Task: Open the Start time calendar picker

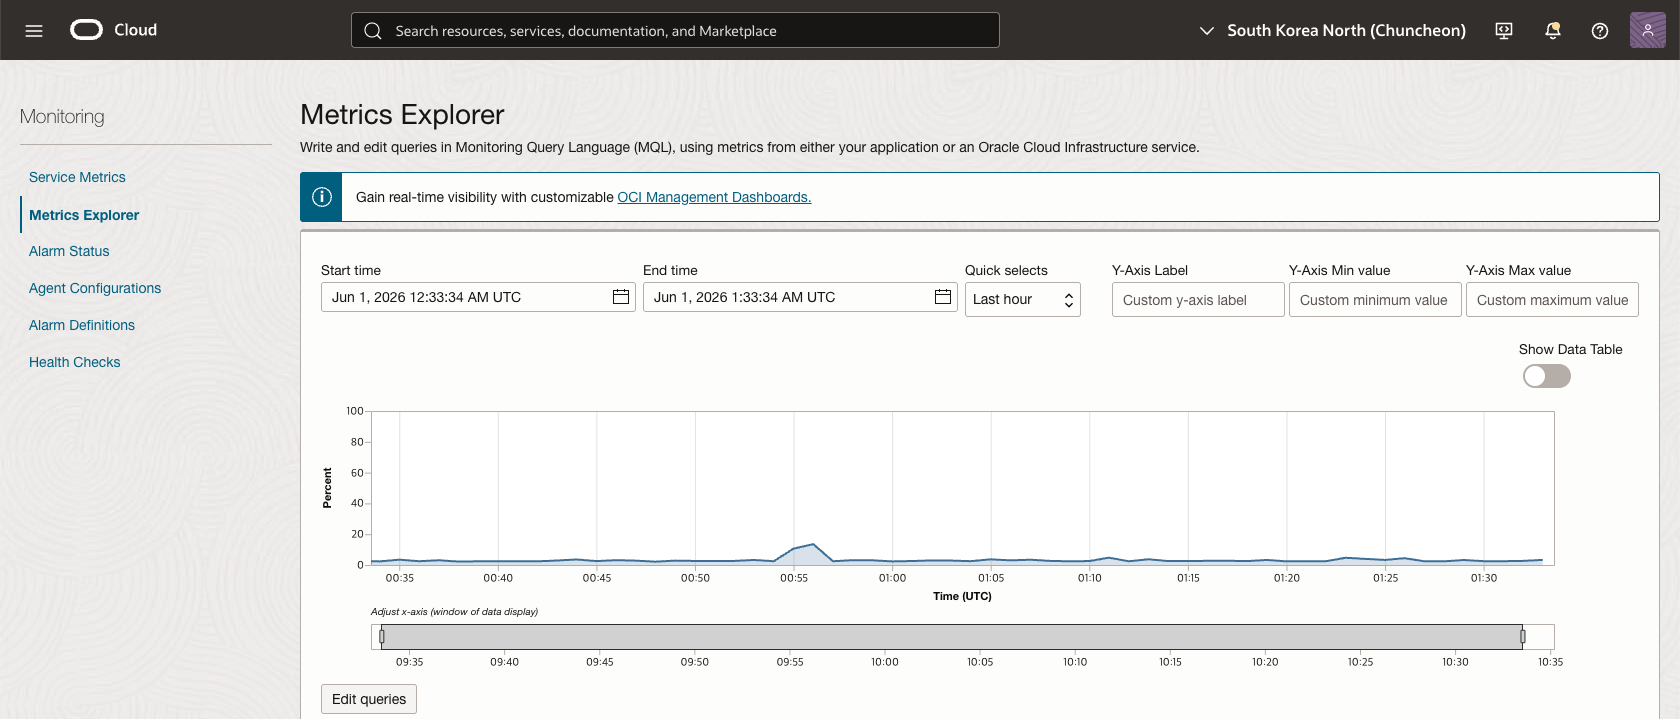Action: coord(621,297)
